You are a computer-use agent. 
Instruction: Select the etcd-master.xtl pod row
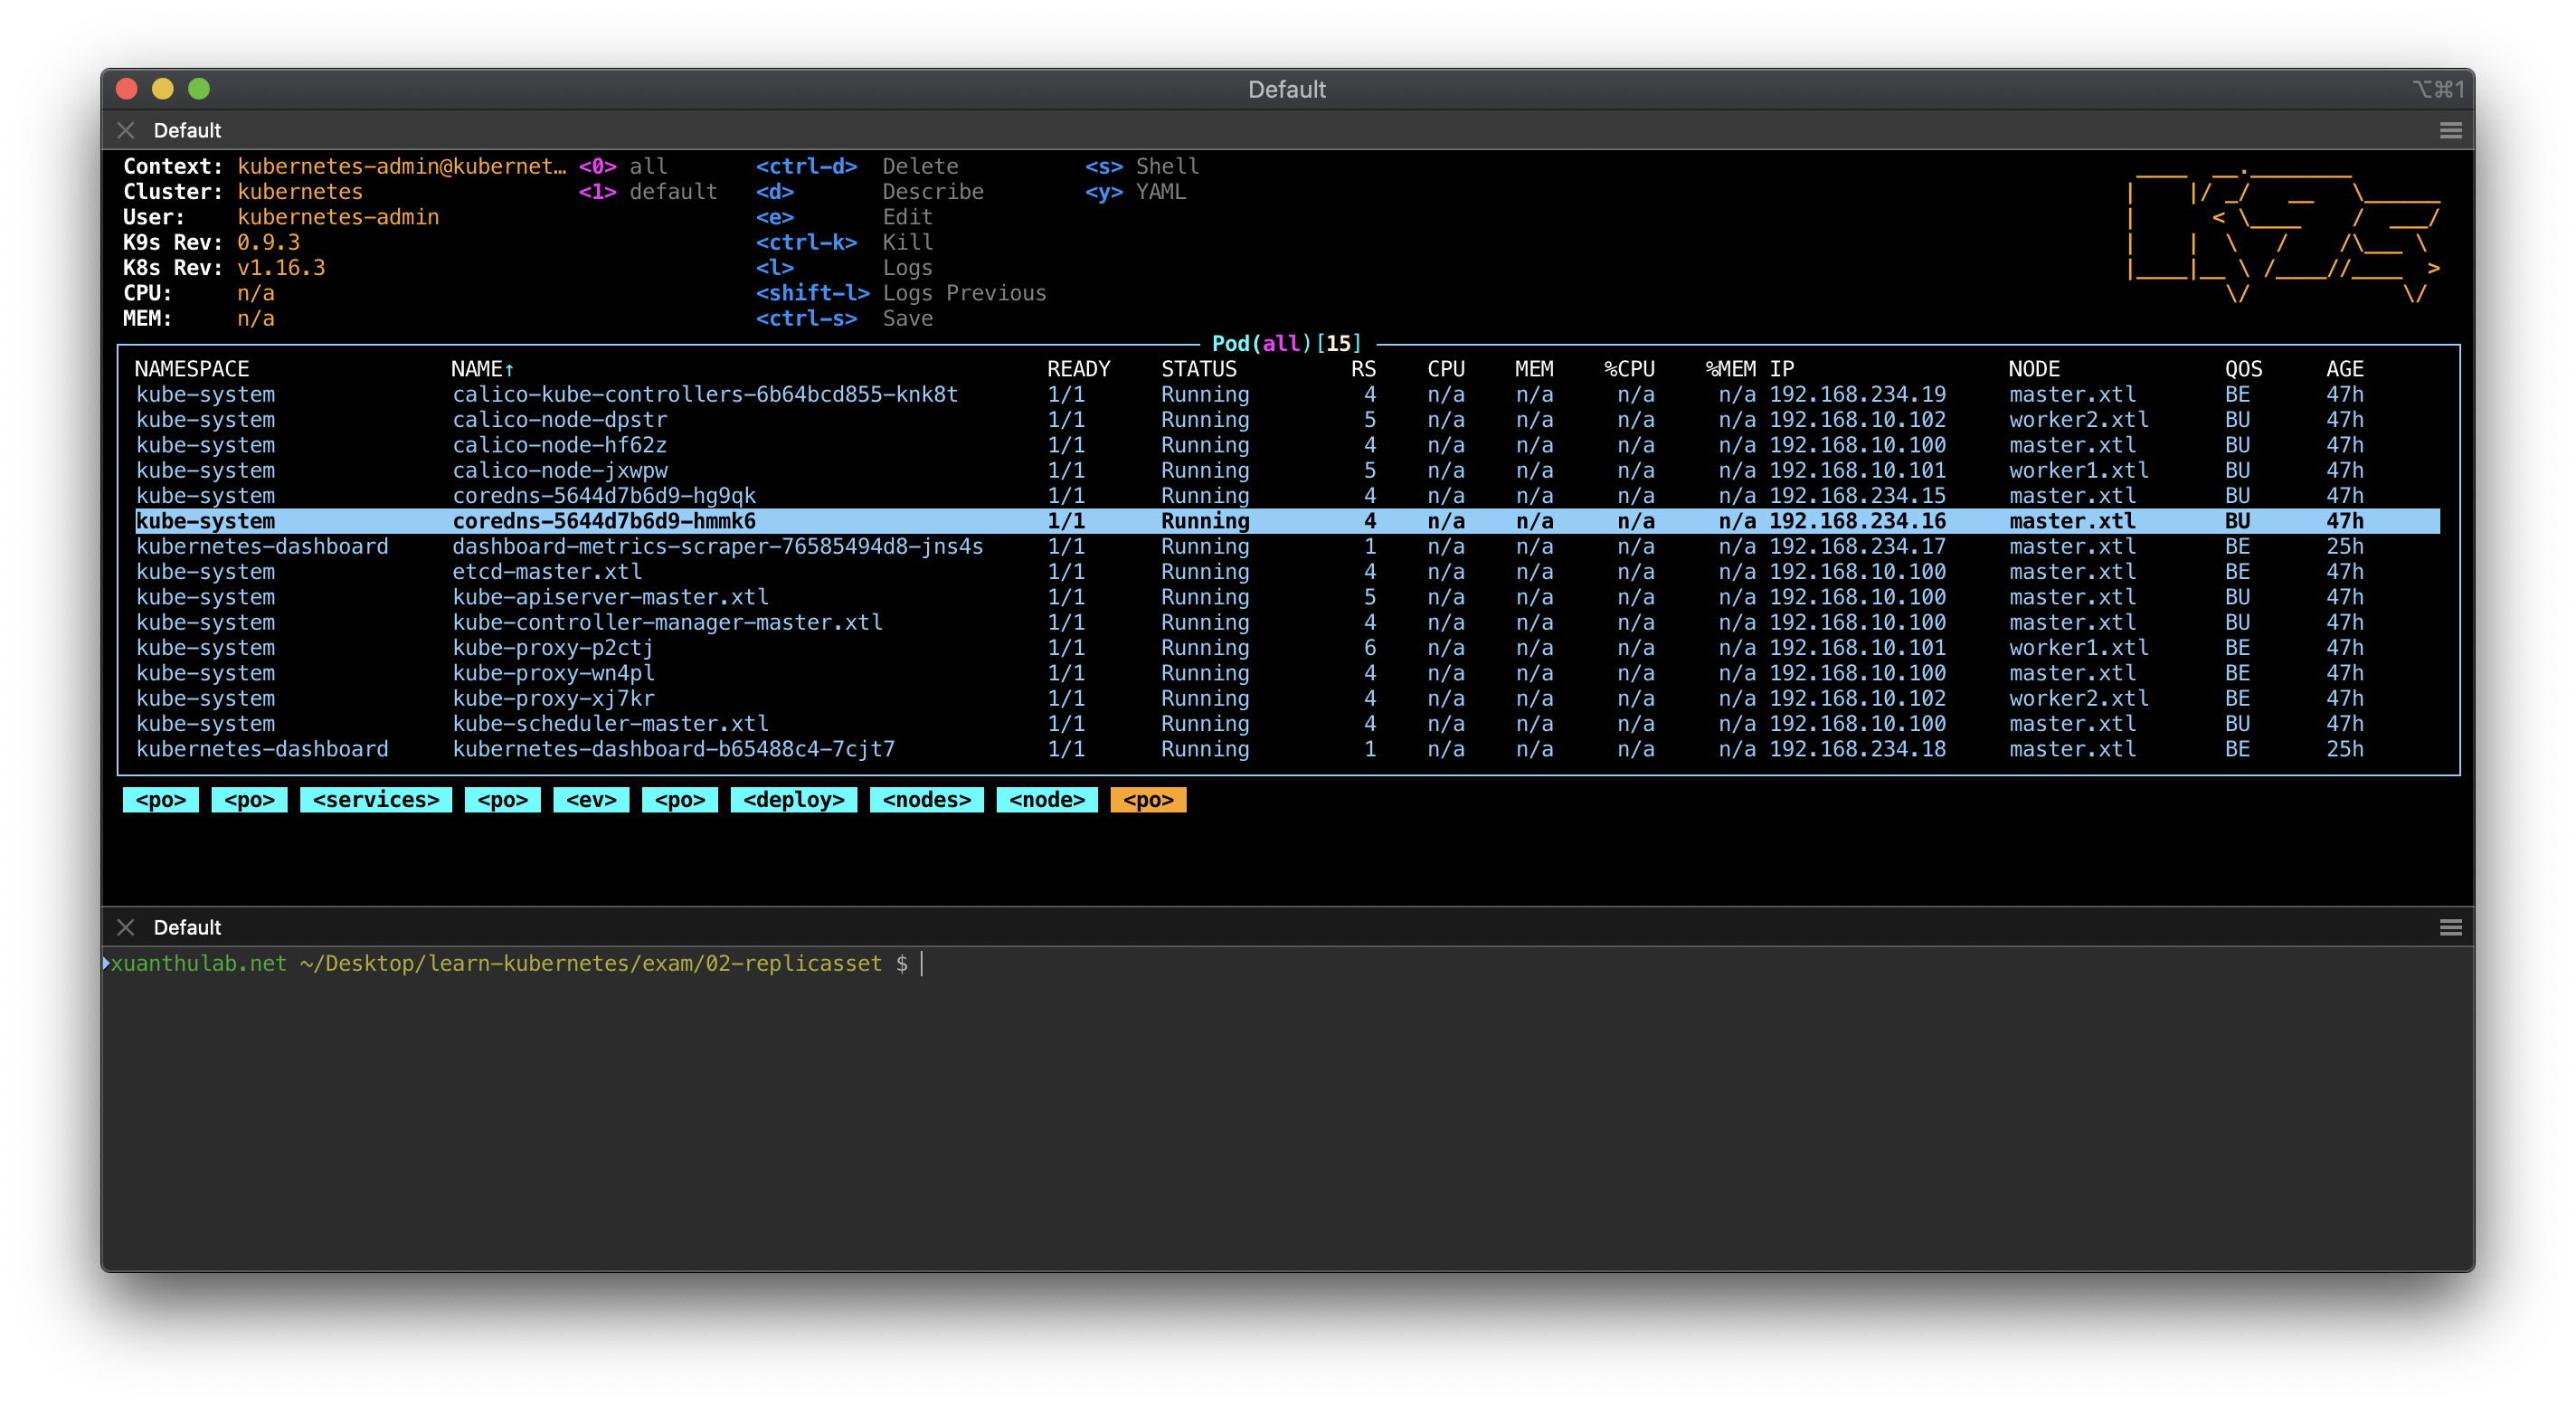[x=547, y=572]
